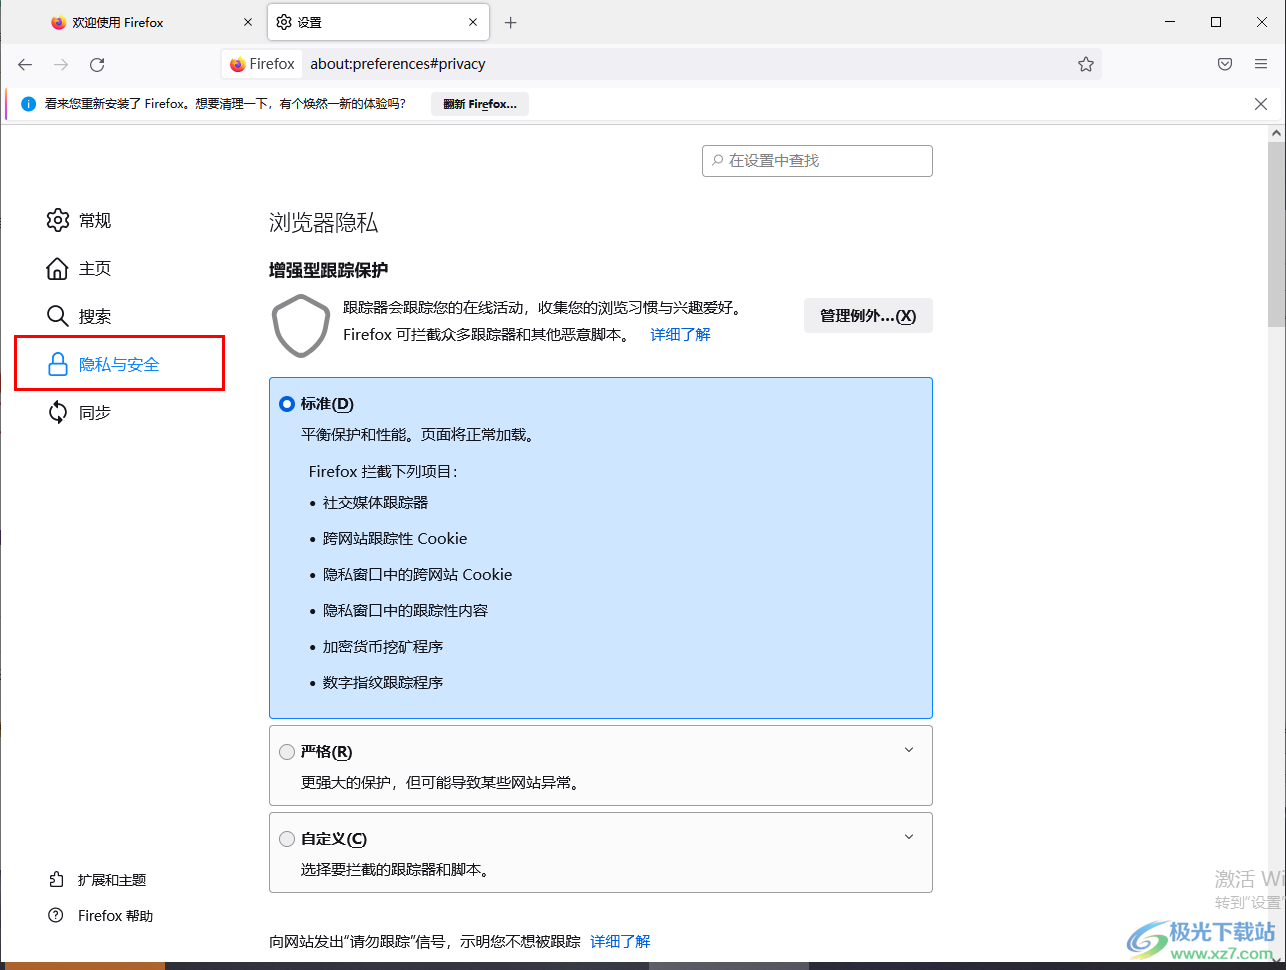Open 详细了解 link for Do Not Track

coord(620,941)
